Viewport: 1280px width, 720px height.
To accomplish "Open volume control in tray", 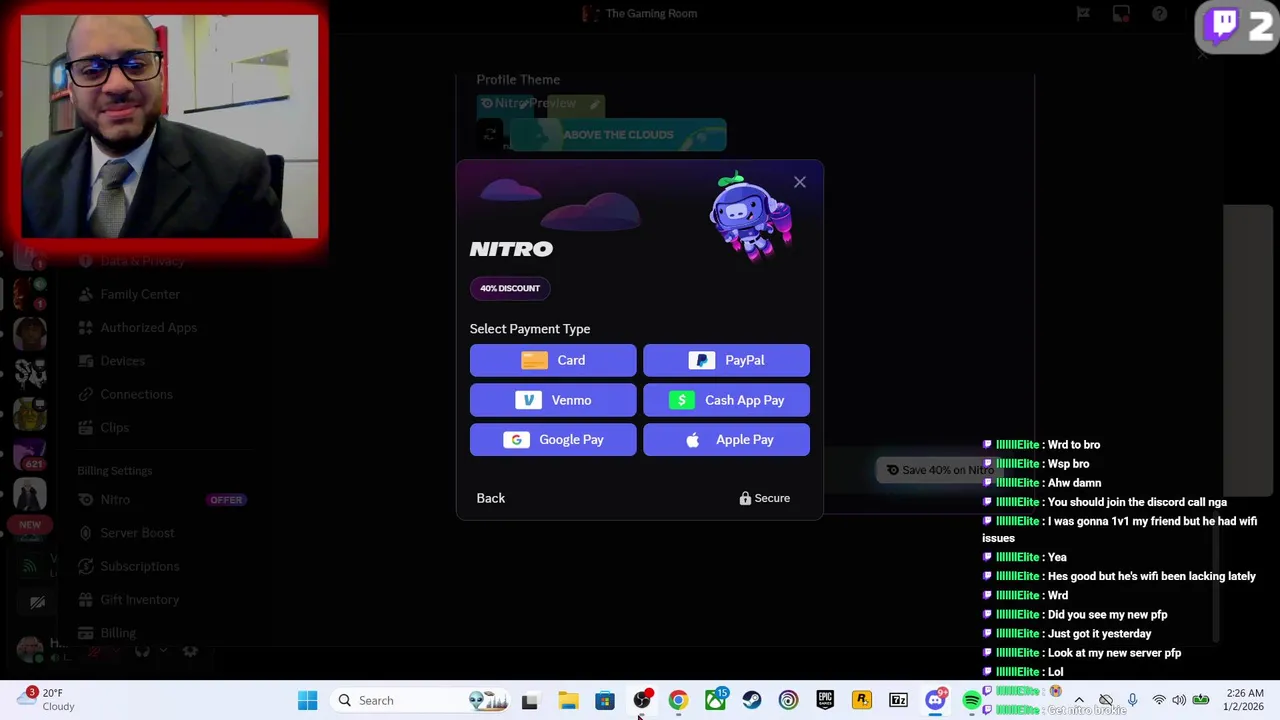I will coord(1179,700).
